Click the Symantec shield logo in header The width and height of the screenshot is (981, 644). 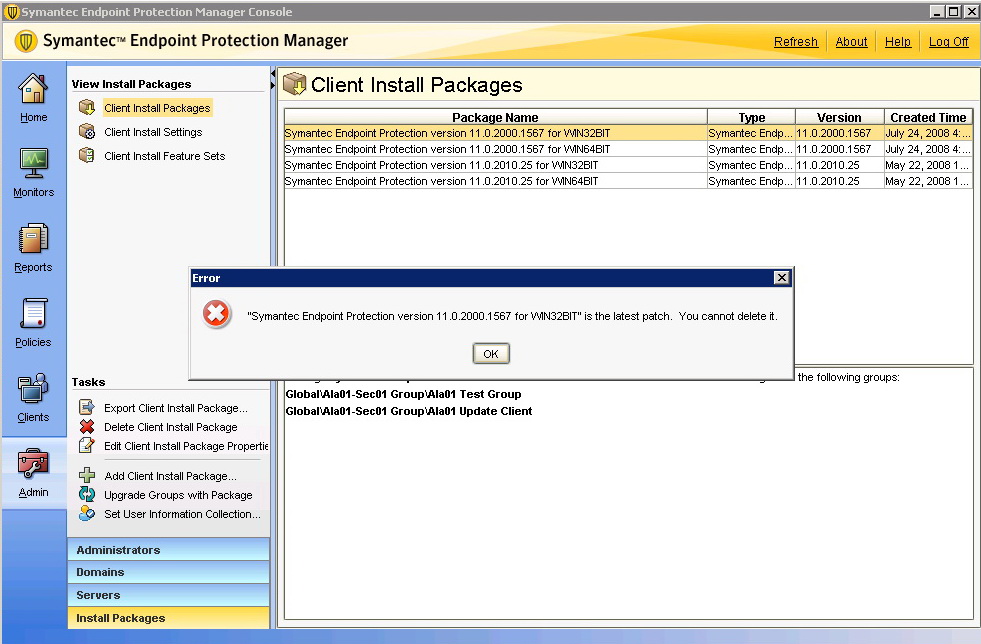click(26, 41)
